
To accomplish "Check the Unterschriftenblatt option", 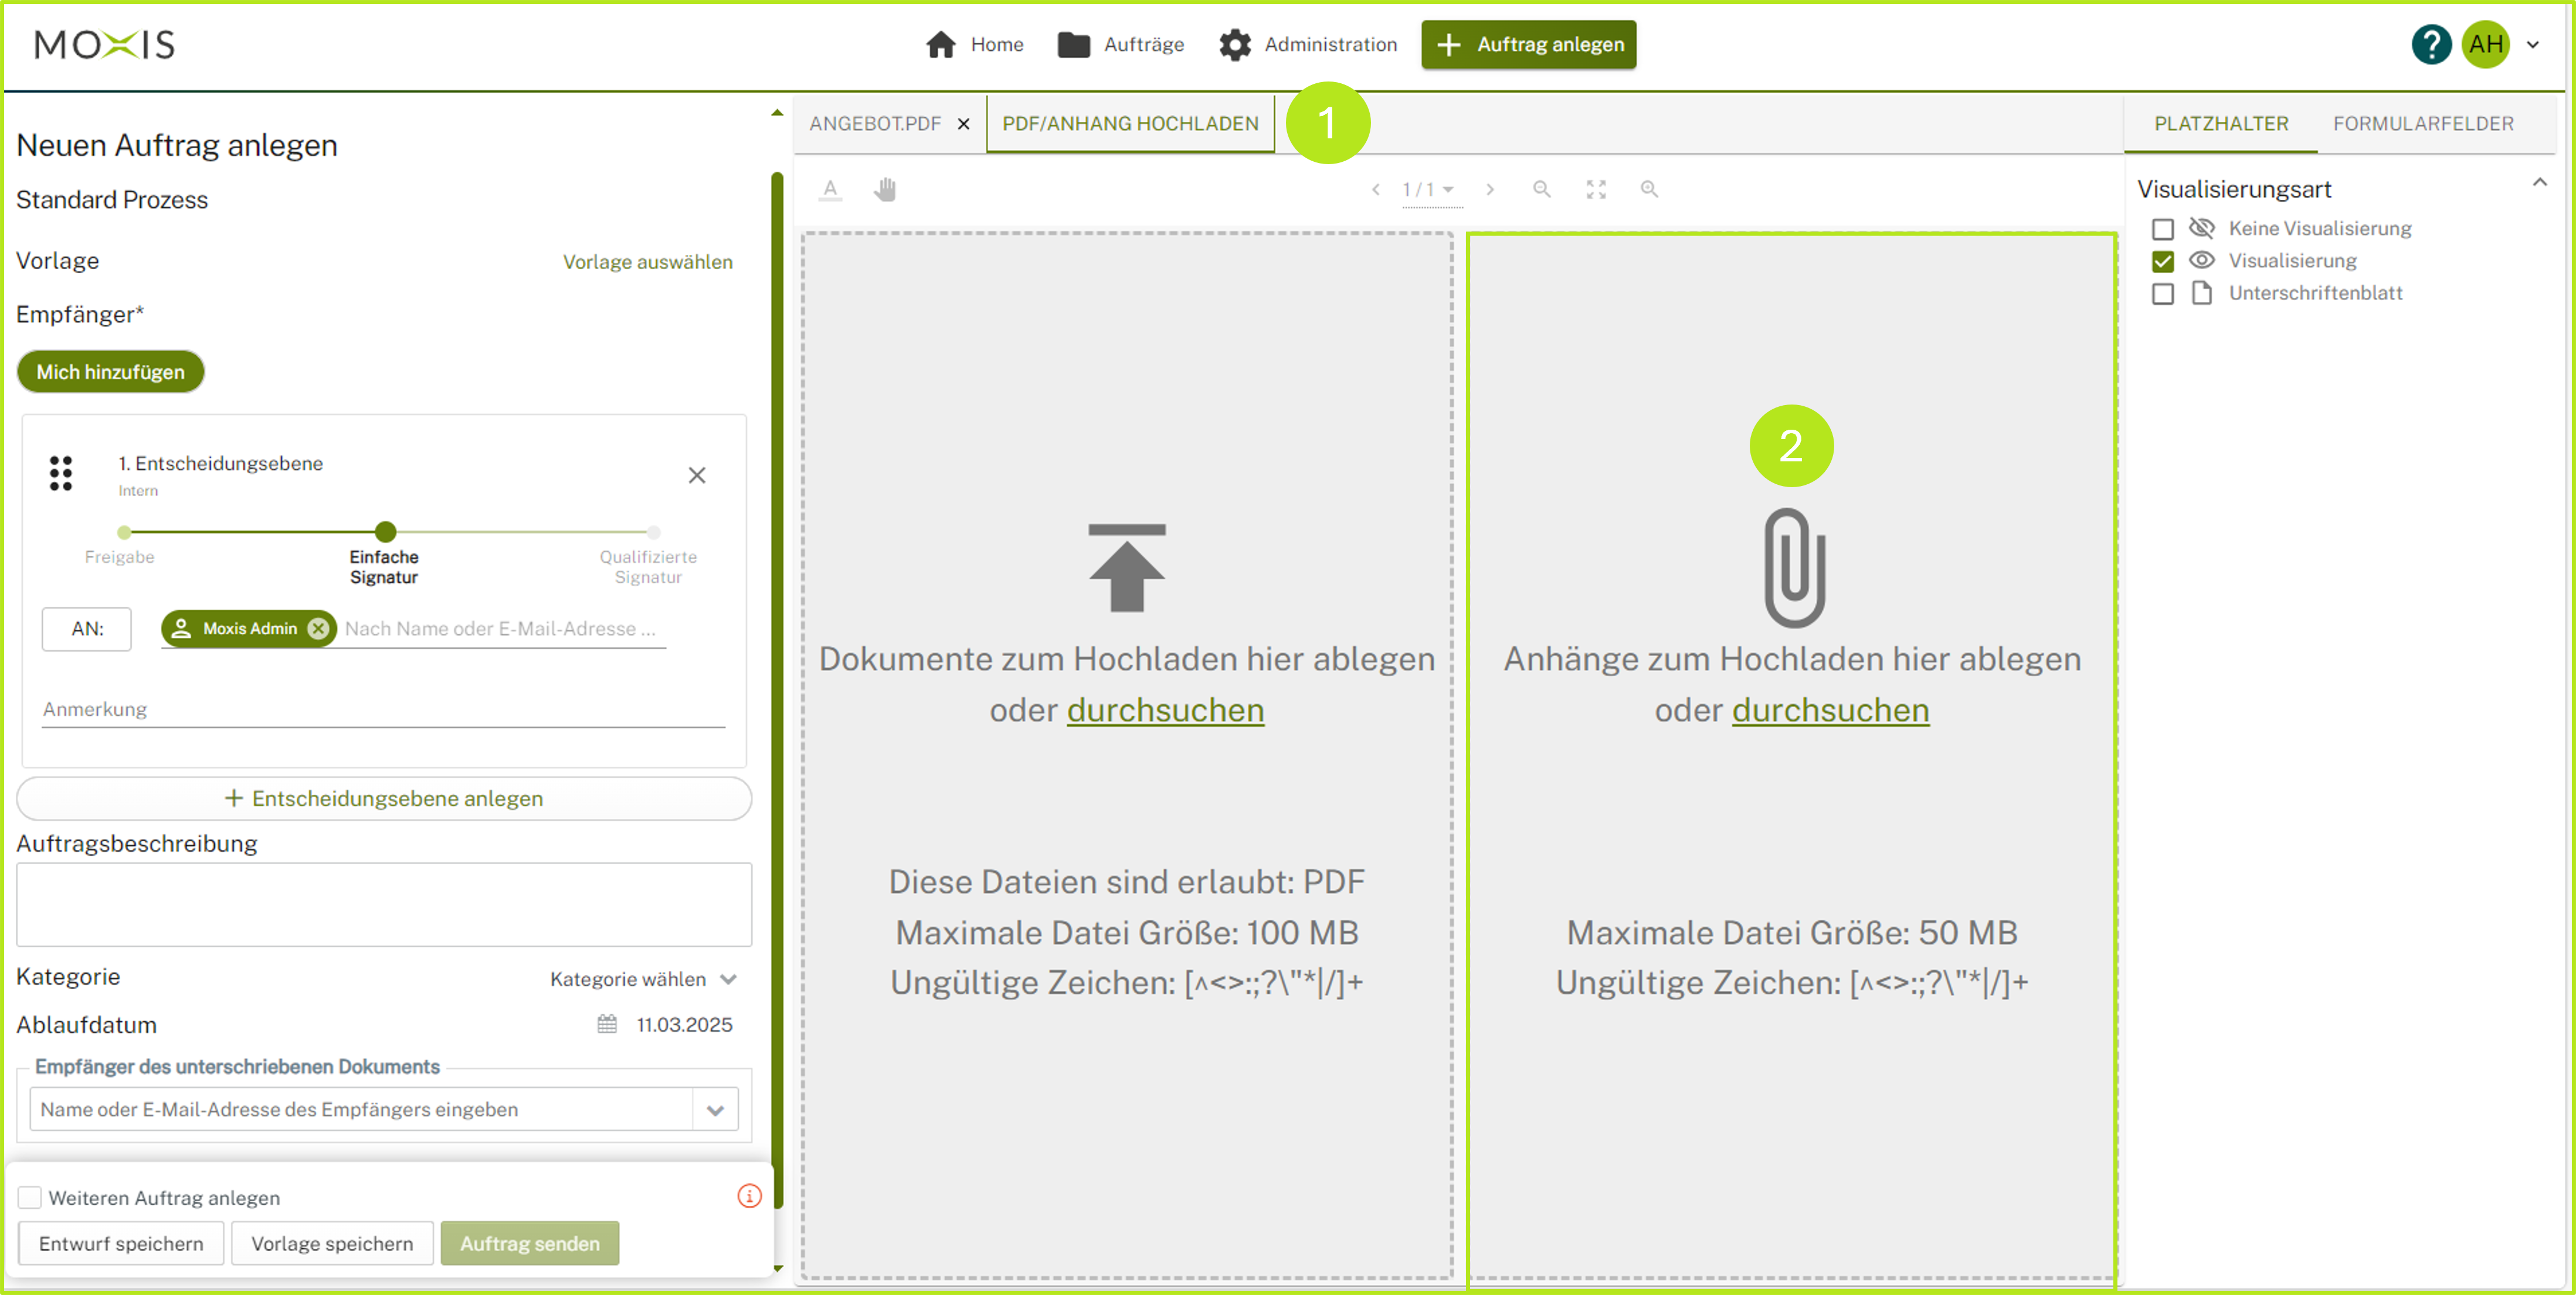I will pyautogui.click(x=2162, y=293).
